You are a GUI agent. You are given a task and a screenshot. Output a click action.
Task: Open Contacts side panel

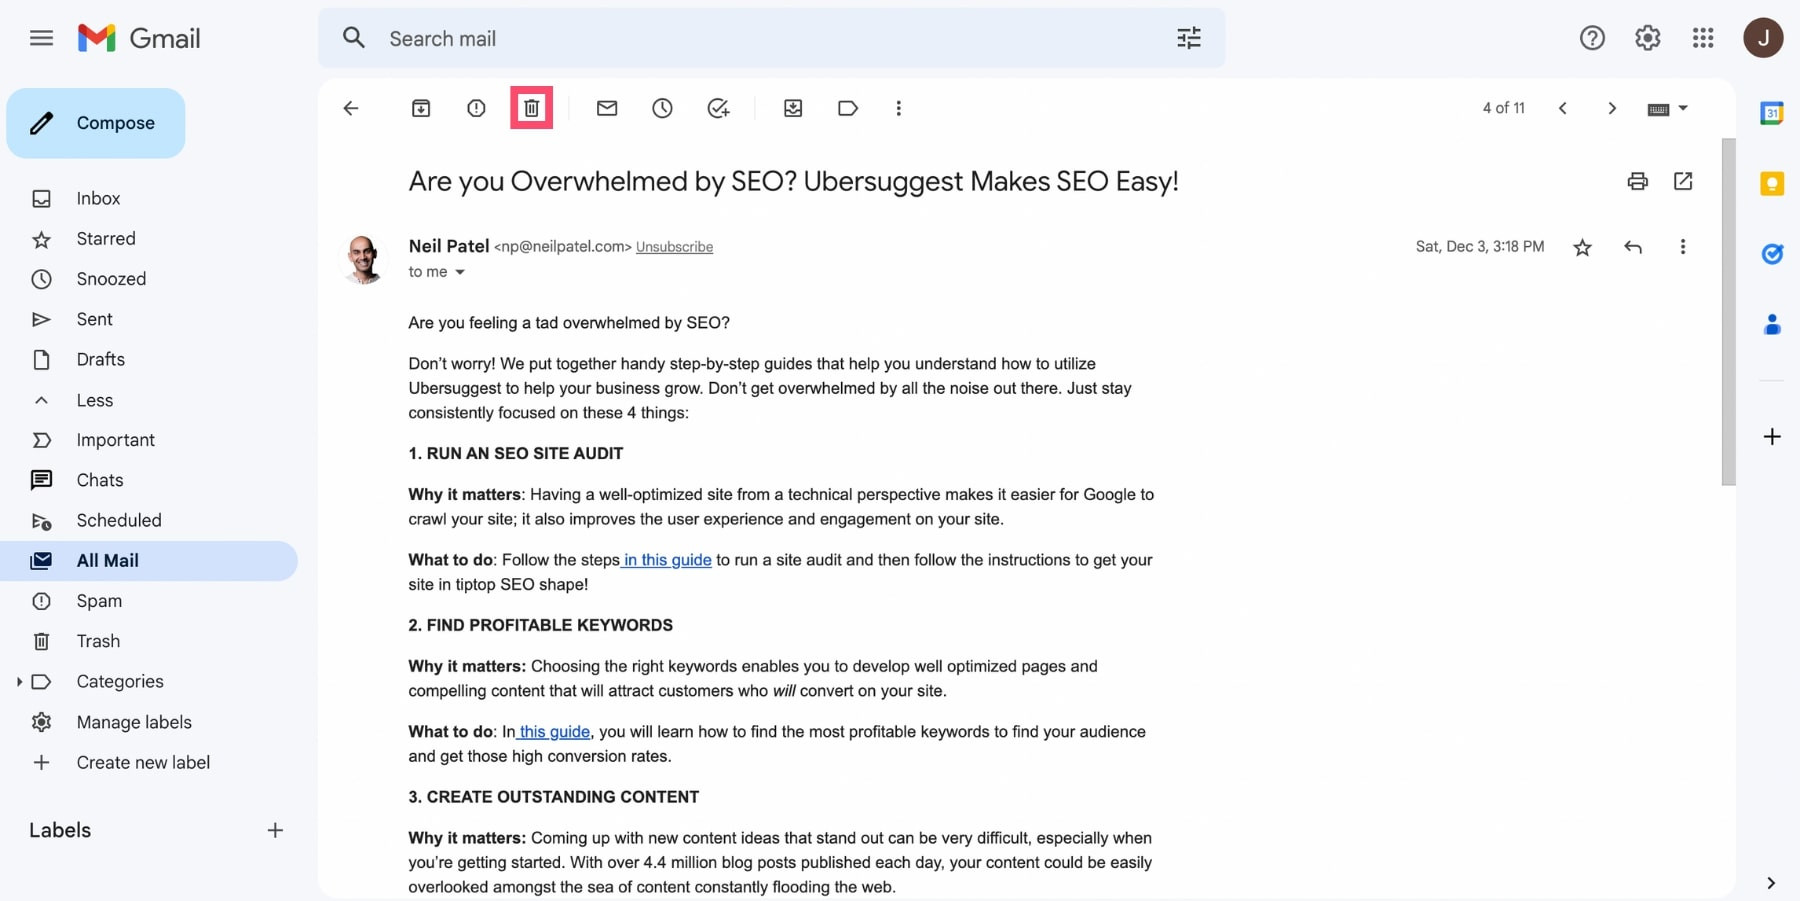coord(1772,324)
